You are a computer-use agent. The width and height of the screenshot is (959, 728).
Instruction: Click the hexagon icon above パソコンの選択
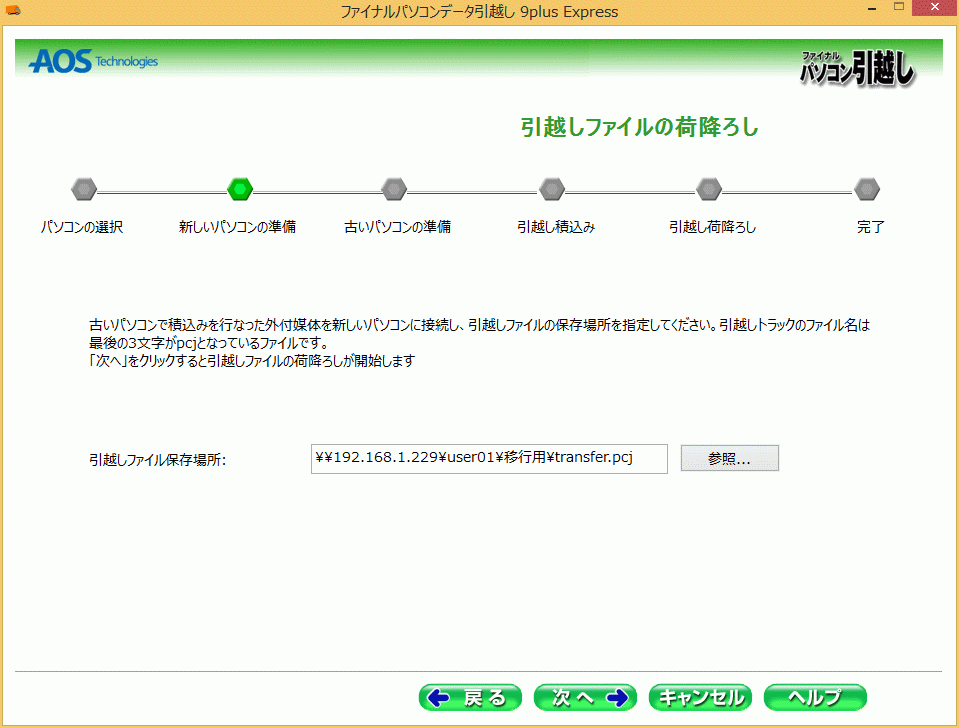(84, 188)
